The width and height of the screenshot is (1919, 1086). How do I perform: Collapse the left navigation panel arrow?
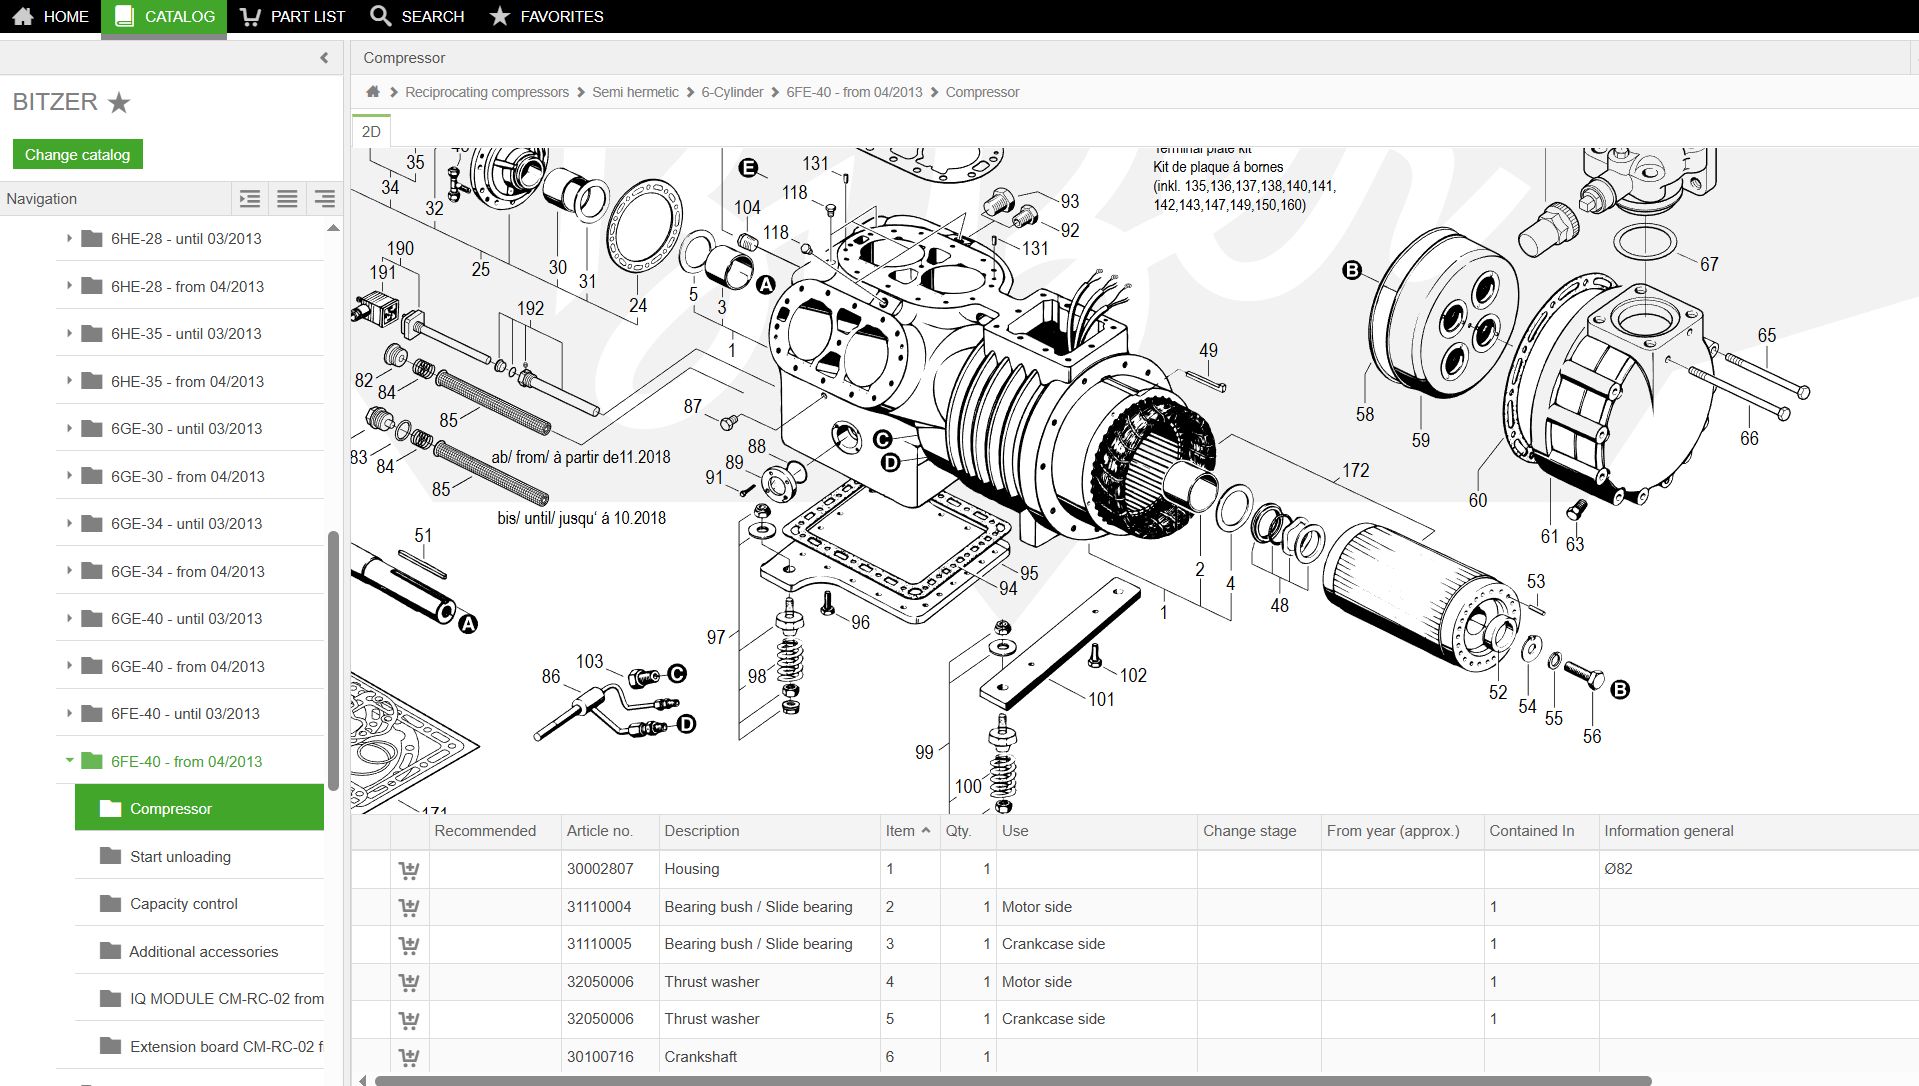point(324,58)
